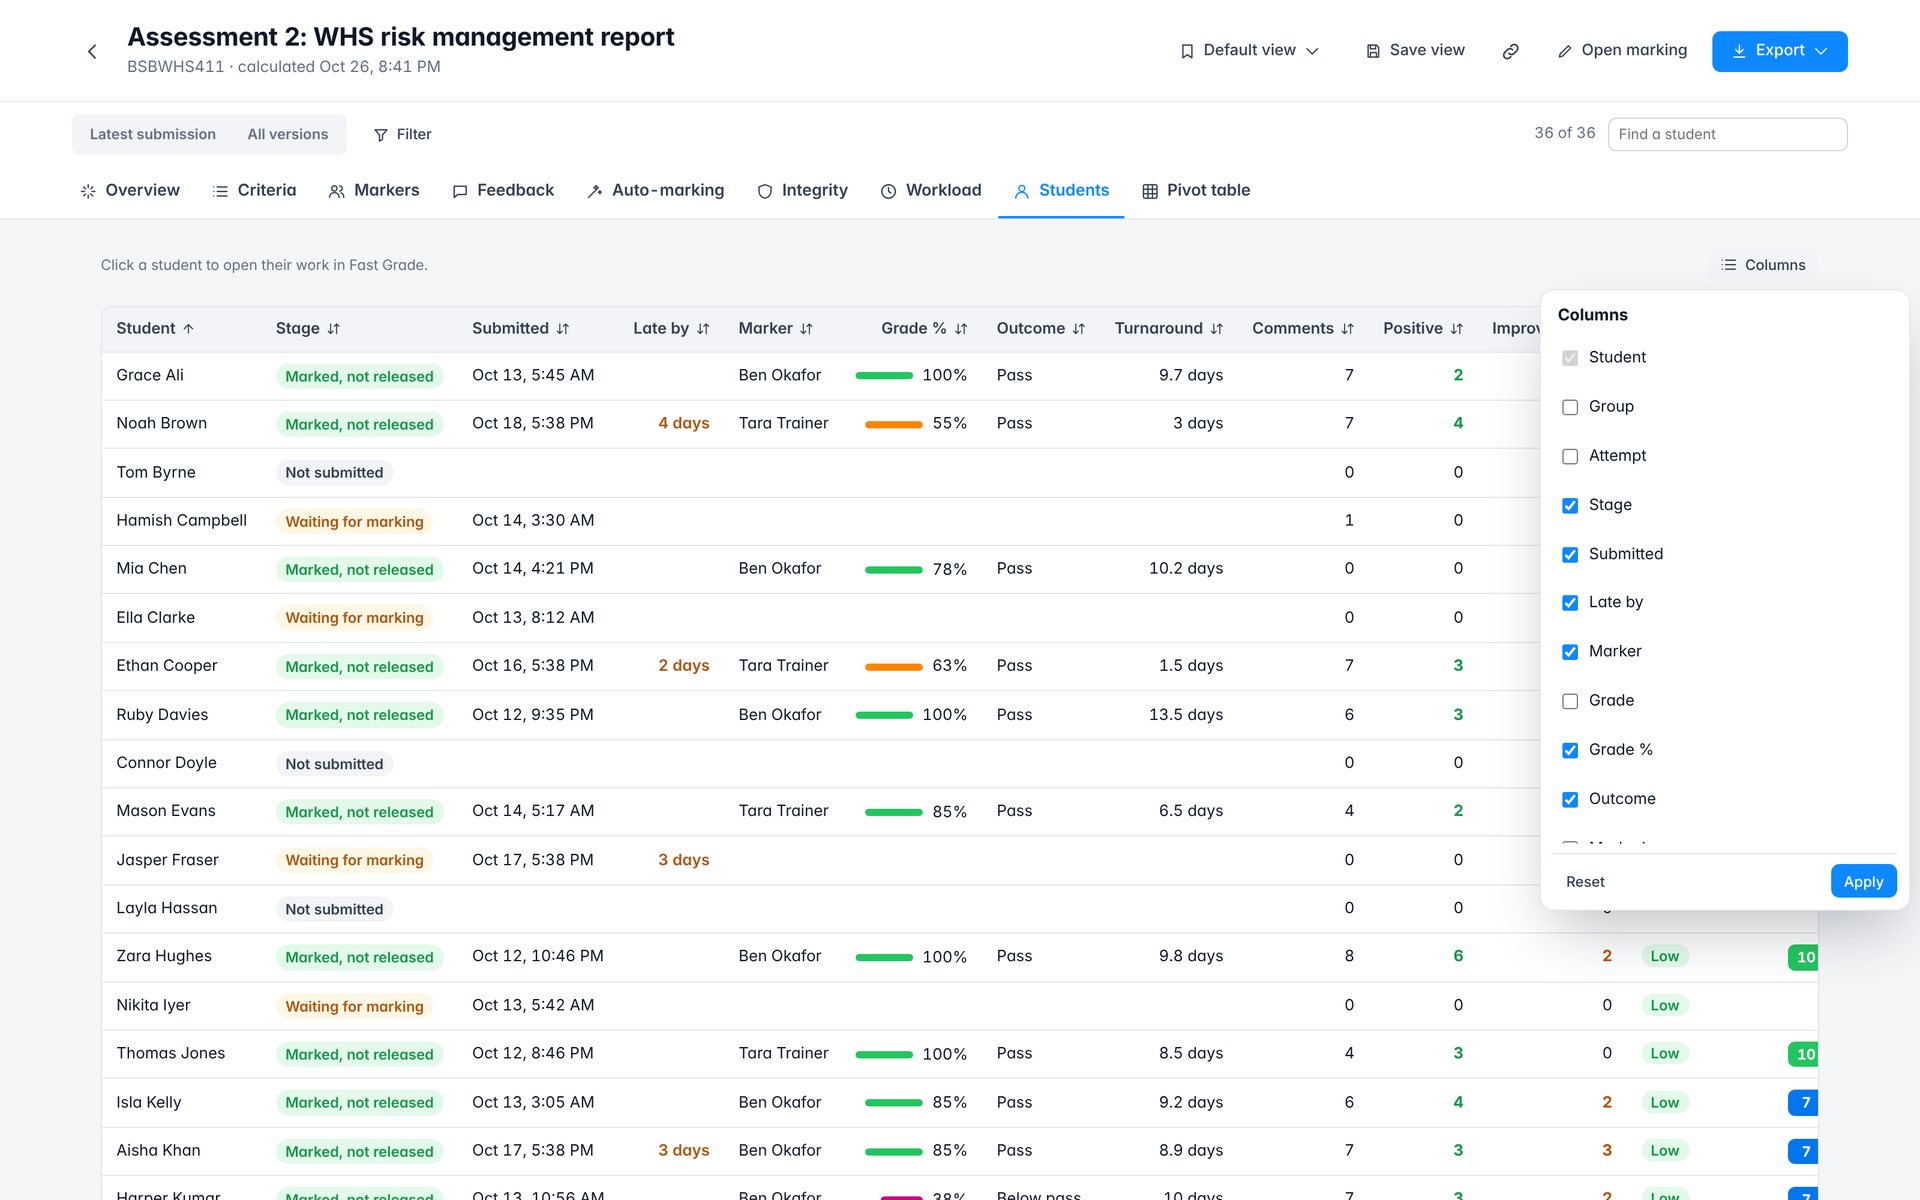Reset the columns to default
The image size is (1920, 1200).
1585,882
